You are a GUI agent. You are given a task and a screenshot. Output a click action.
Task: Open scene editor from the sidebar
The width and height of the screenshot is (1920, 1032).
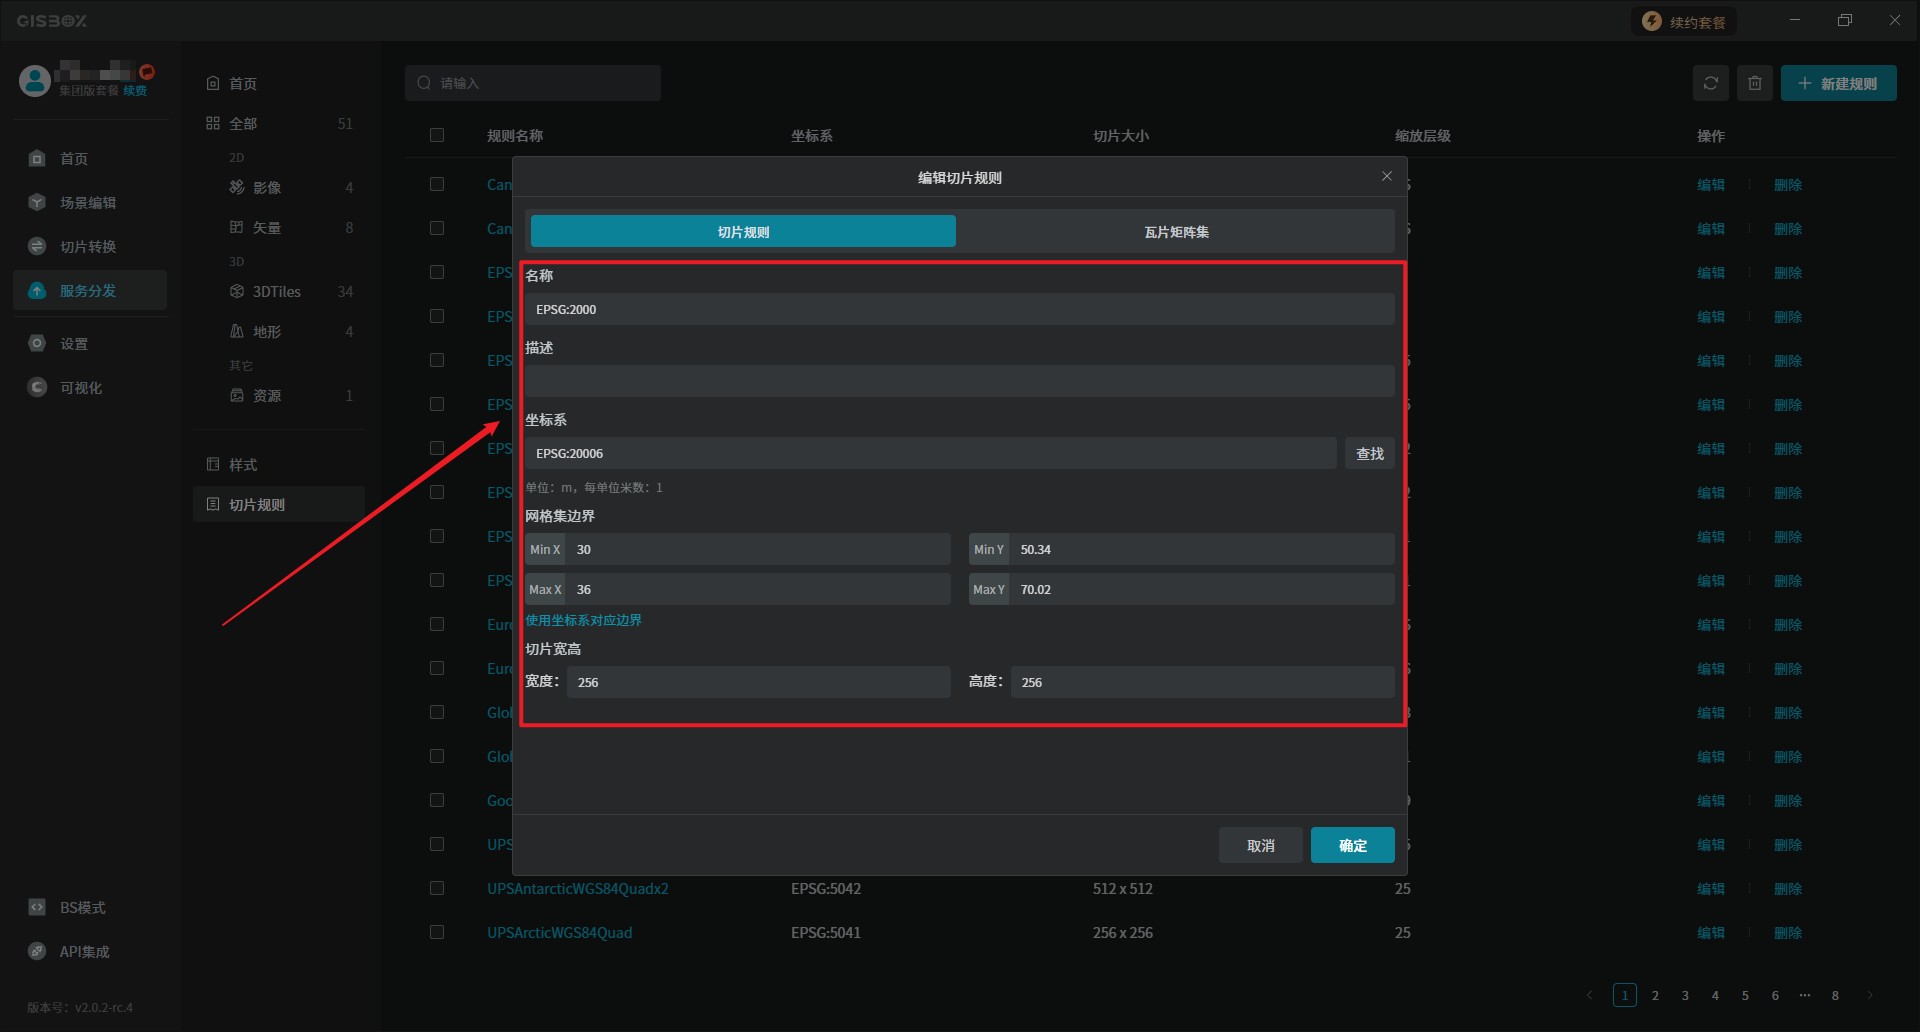click(x=87, y=203)
